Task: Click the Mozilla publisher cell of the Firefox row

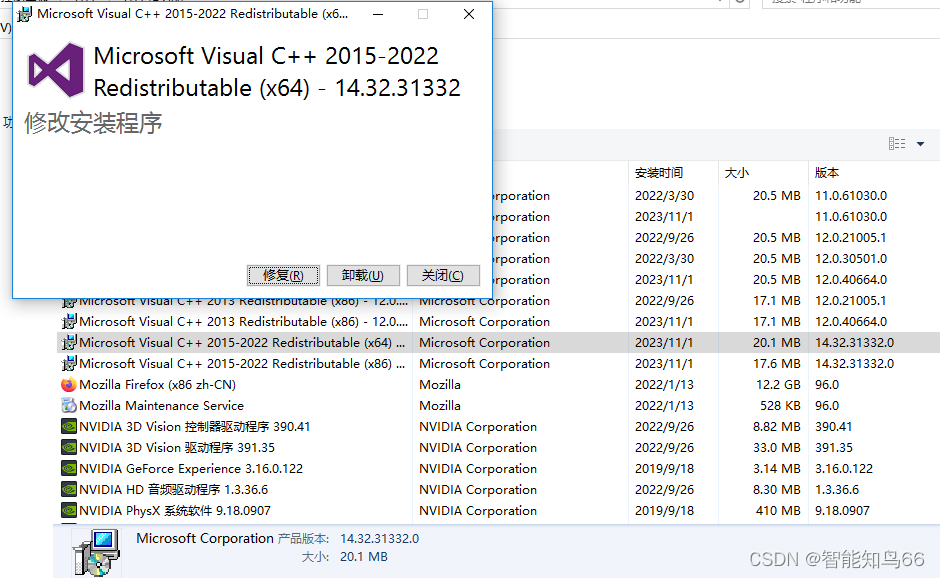Action: pos(439,384)
